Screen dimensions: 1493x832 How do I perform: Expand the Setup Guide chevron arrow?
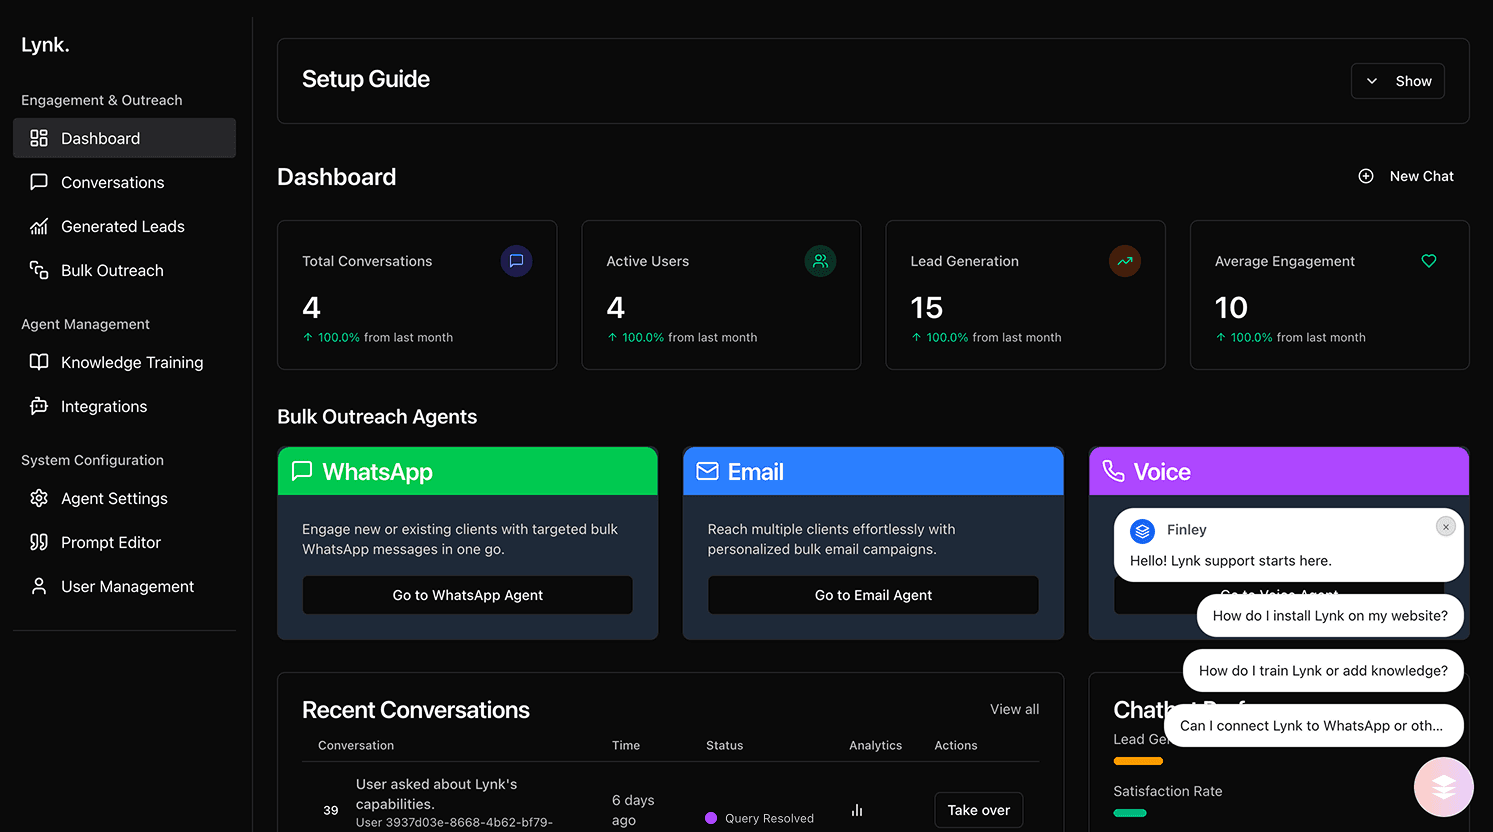(1371, 81)
